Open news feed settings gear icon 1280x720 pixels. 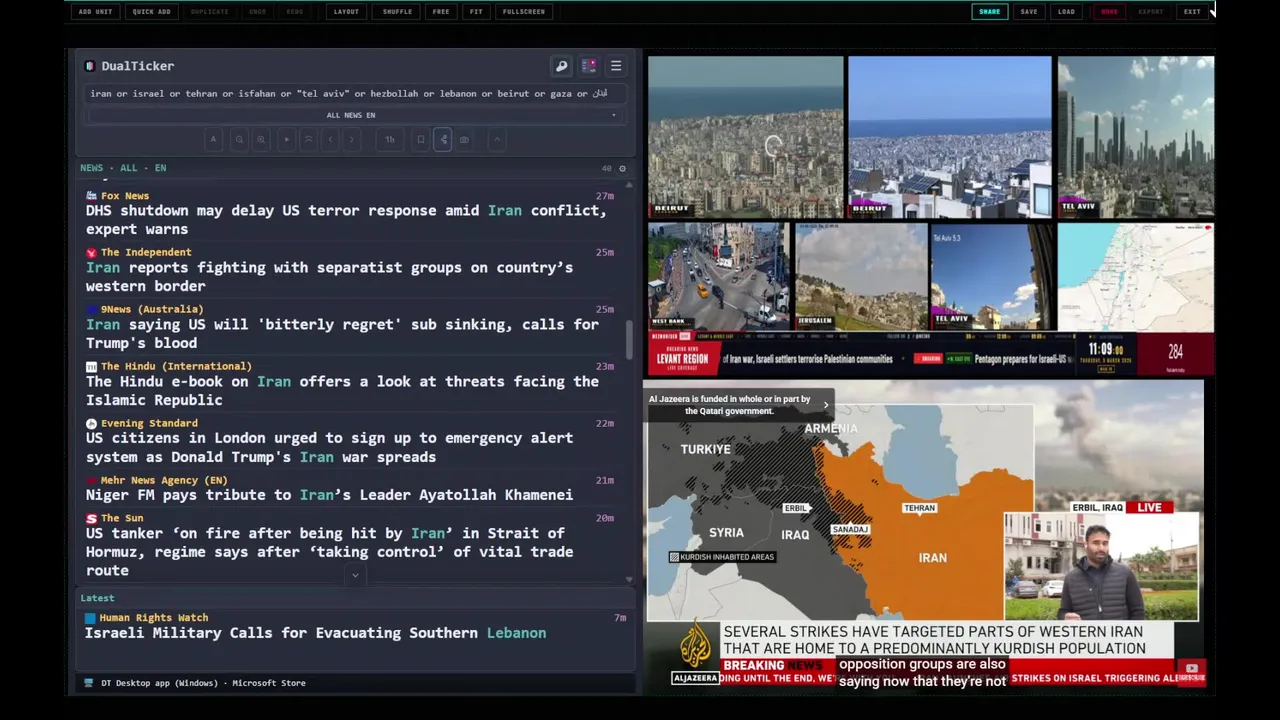click(x=622, y=168)
